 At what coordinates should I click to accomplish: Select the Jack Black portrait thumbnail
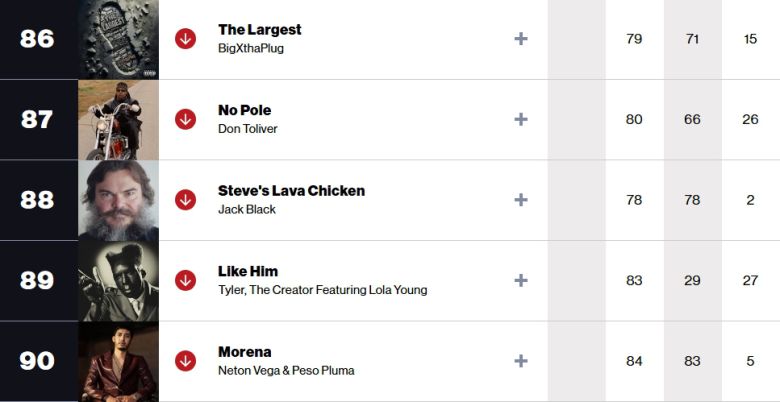click(x=118, y=200)
